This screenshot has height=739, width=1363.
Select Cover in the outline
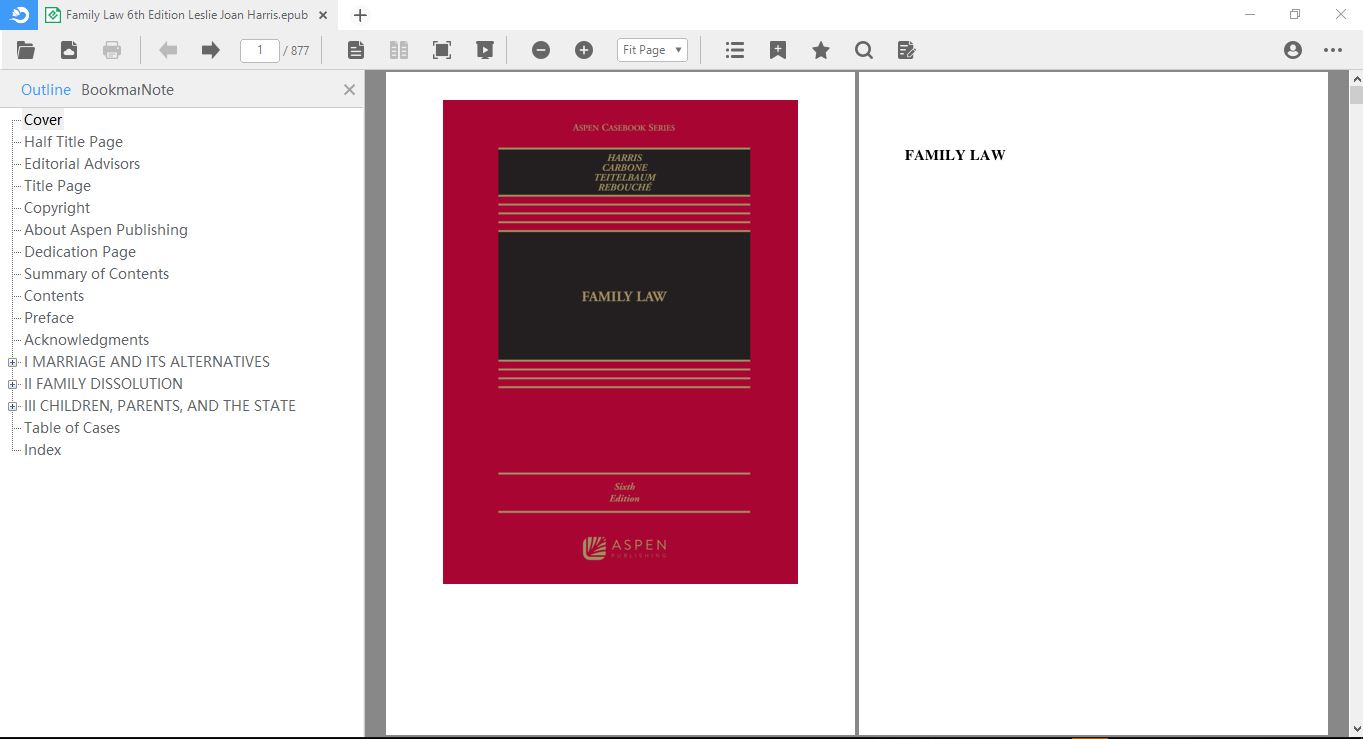coord(43,120)
